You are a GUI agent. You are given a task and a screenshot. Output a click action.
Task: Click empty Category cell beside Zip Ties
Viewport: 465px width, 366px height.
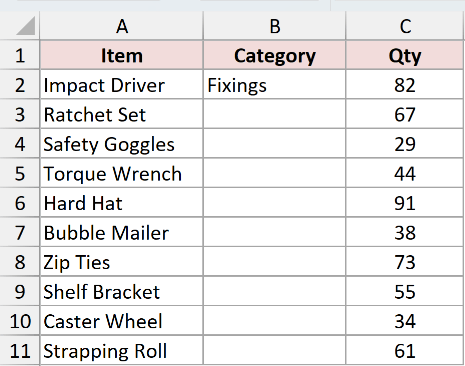point(274,261)
